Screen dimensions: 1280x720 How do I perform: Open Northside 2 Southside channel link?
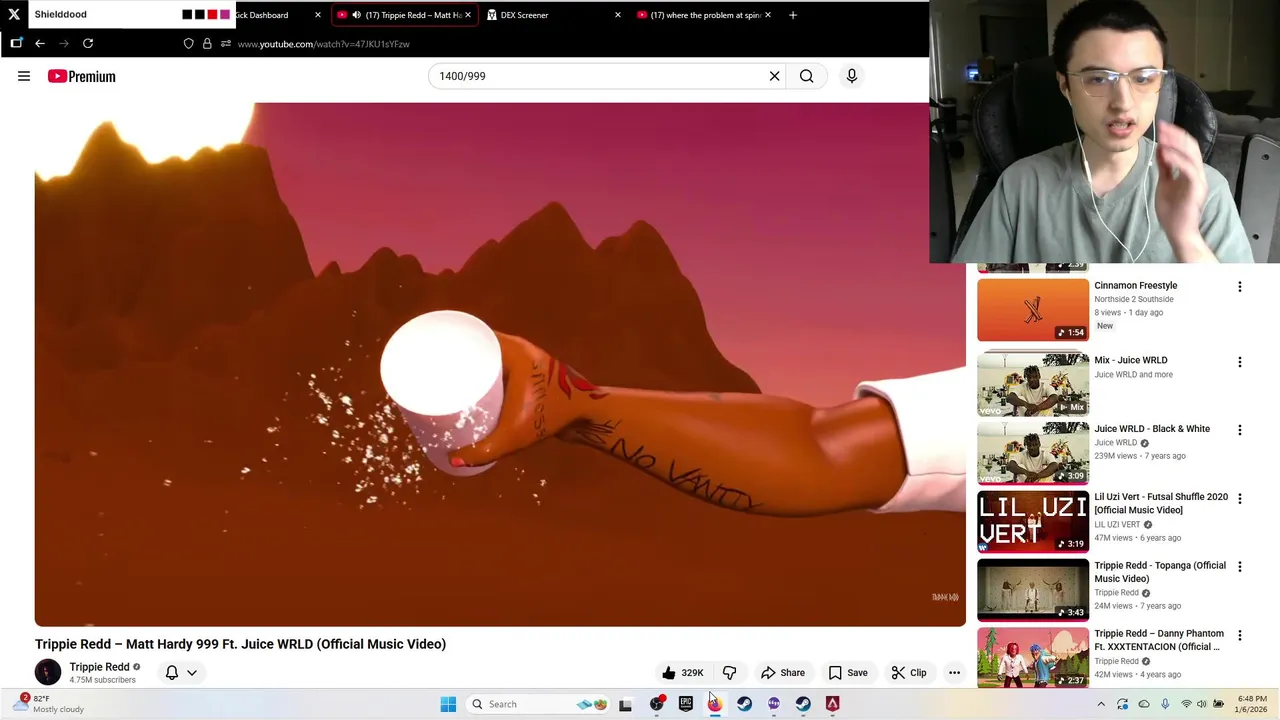[x=1134, y=299]
